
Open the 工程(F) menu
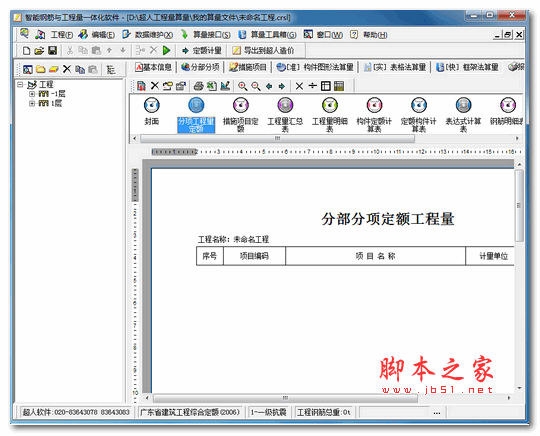[62, 35]
